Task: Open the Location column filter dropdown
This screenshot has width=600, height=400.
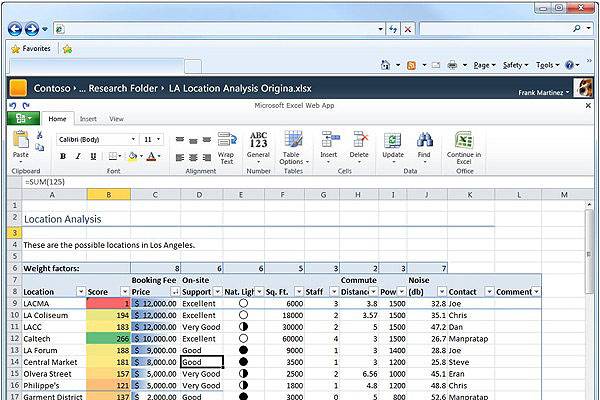Action: (81, 292)
